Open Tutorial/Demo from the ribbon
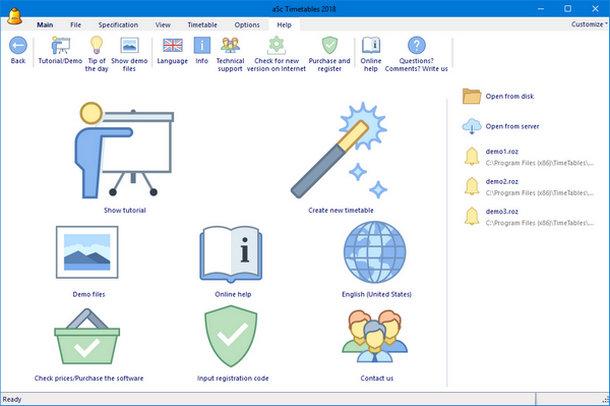Image resolution: width=610 pixels, height=406 pixels. pyautogui.click(x=60, y=51)
